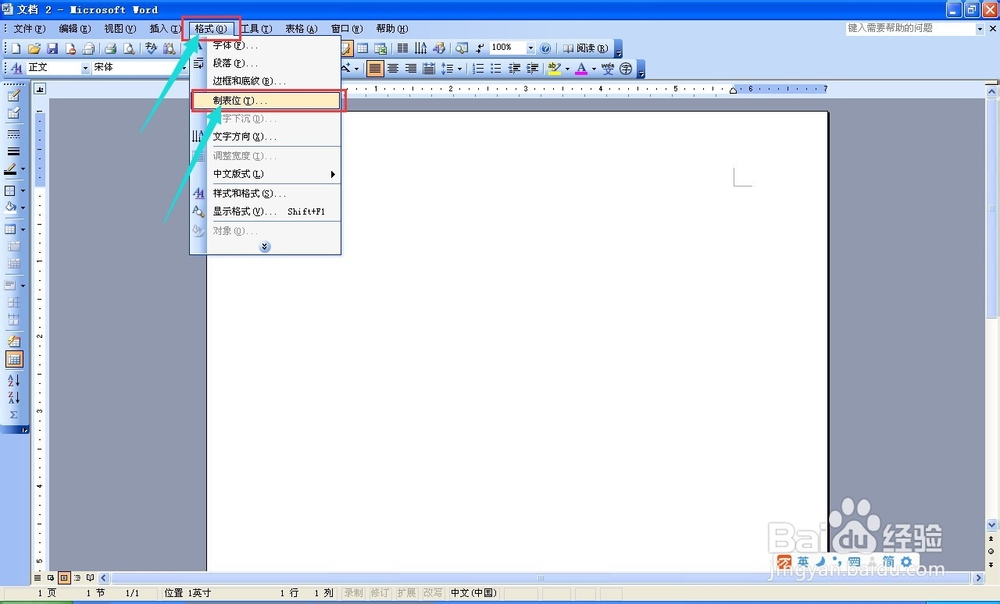
Task: Click the help question input box
Action: (x=910, y=29)
